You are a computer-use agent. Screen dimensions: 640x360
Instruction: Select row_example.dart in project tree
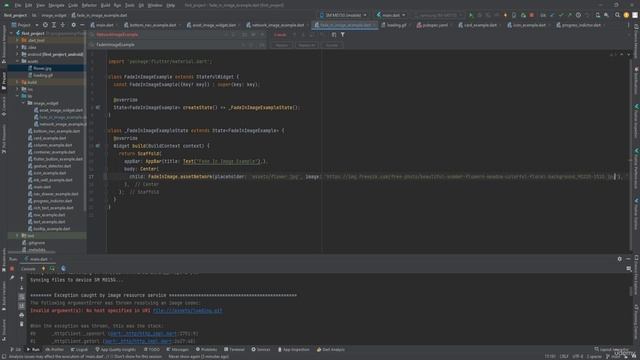(x=49, y=215)
